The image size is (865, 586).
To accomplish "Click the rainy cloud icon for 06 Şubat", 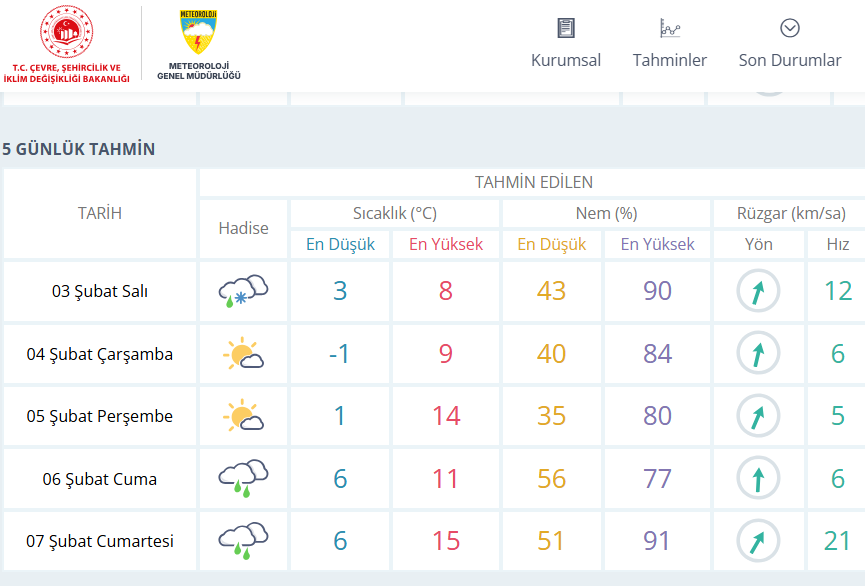I will [x=243, y=479].
